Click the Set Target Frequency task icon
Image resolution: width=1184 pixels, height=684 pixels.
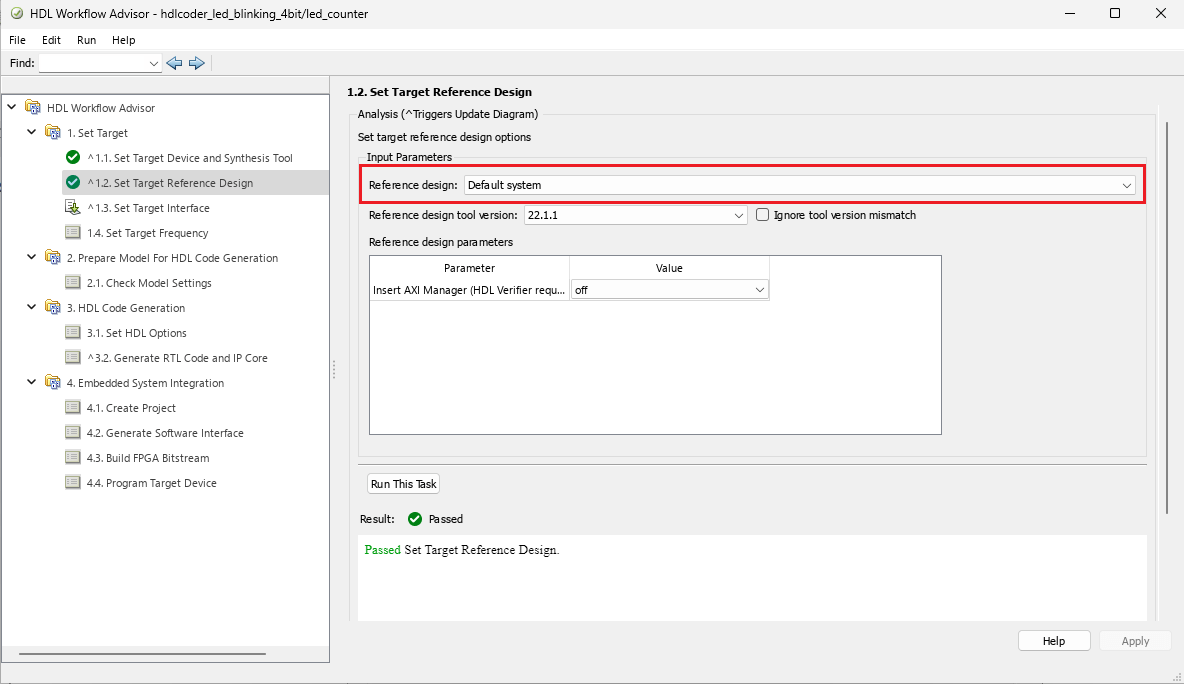tap(73, 233)
